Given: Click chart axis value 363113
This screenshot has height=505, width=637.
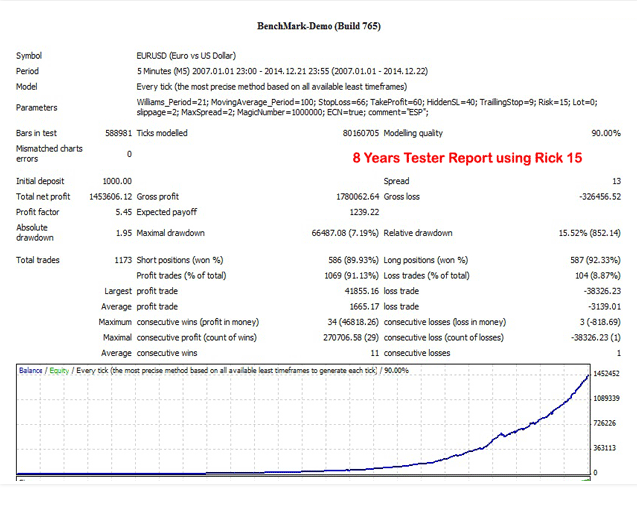Looking at the screenshot, I should (x=605, y=448).
